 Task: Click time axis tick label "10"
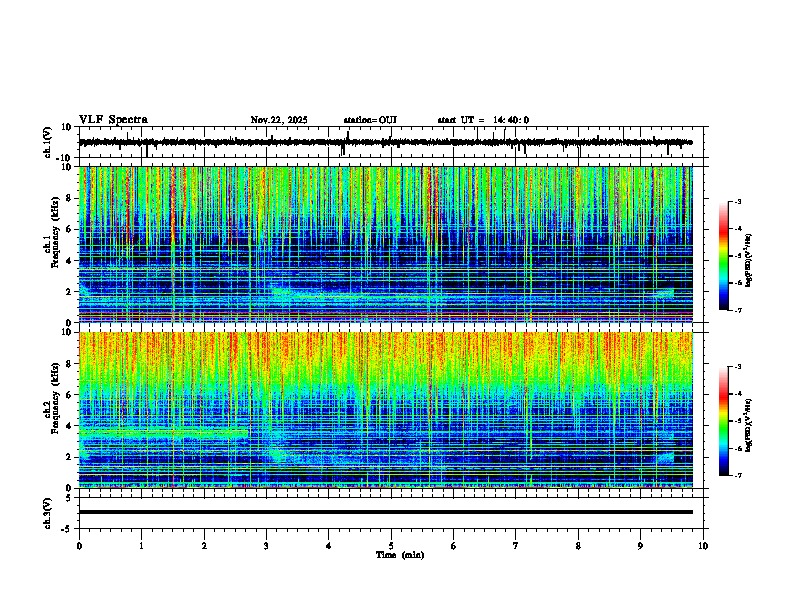point(703,546)
